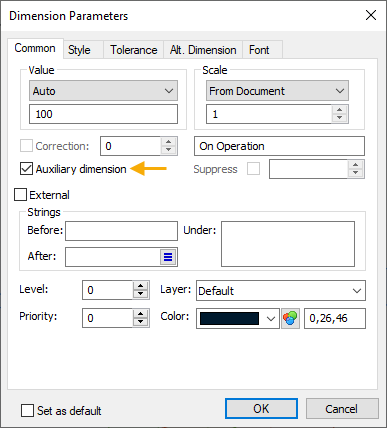Click the Suppress value field
387x428 pixels.
[x=308, y=169]
